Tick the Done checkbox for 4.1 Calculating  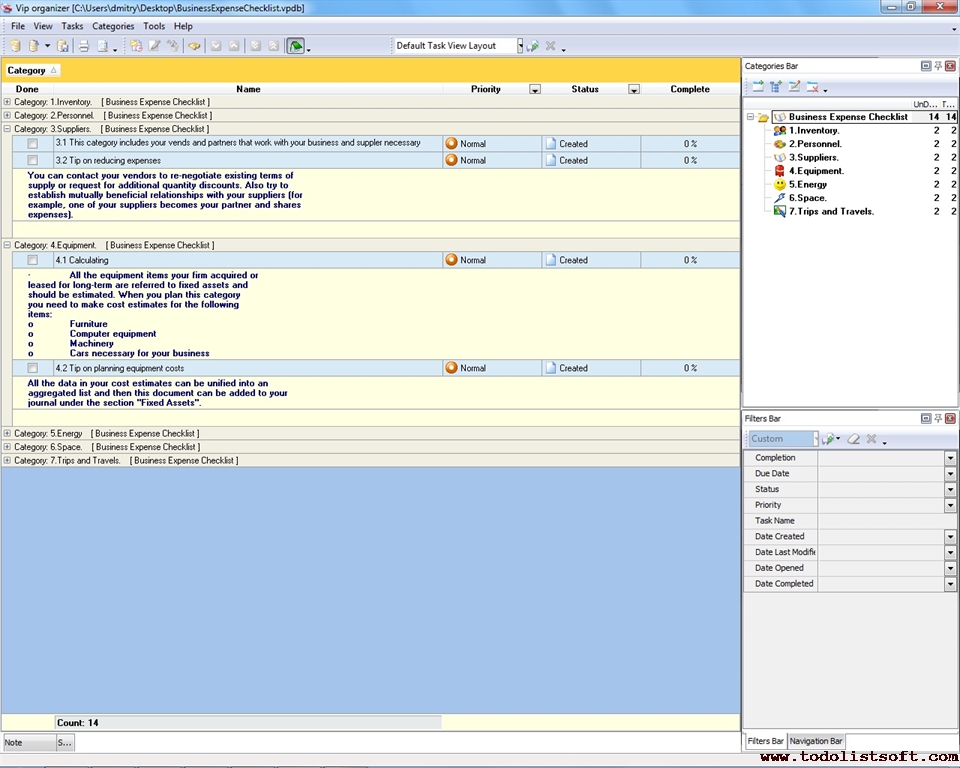33,260
